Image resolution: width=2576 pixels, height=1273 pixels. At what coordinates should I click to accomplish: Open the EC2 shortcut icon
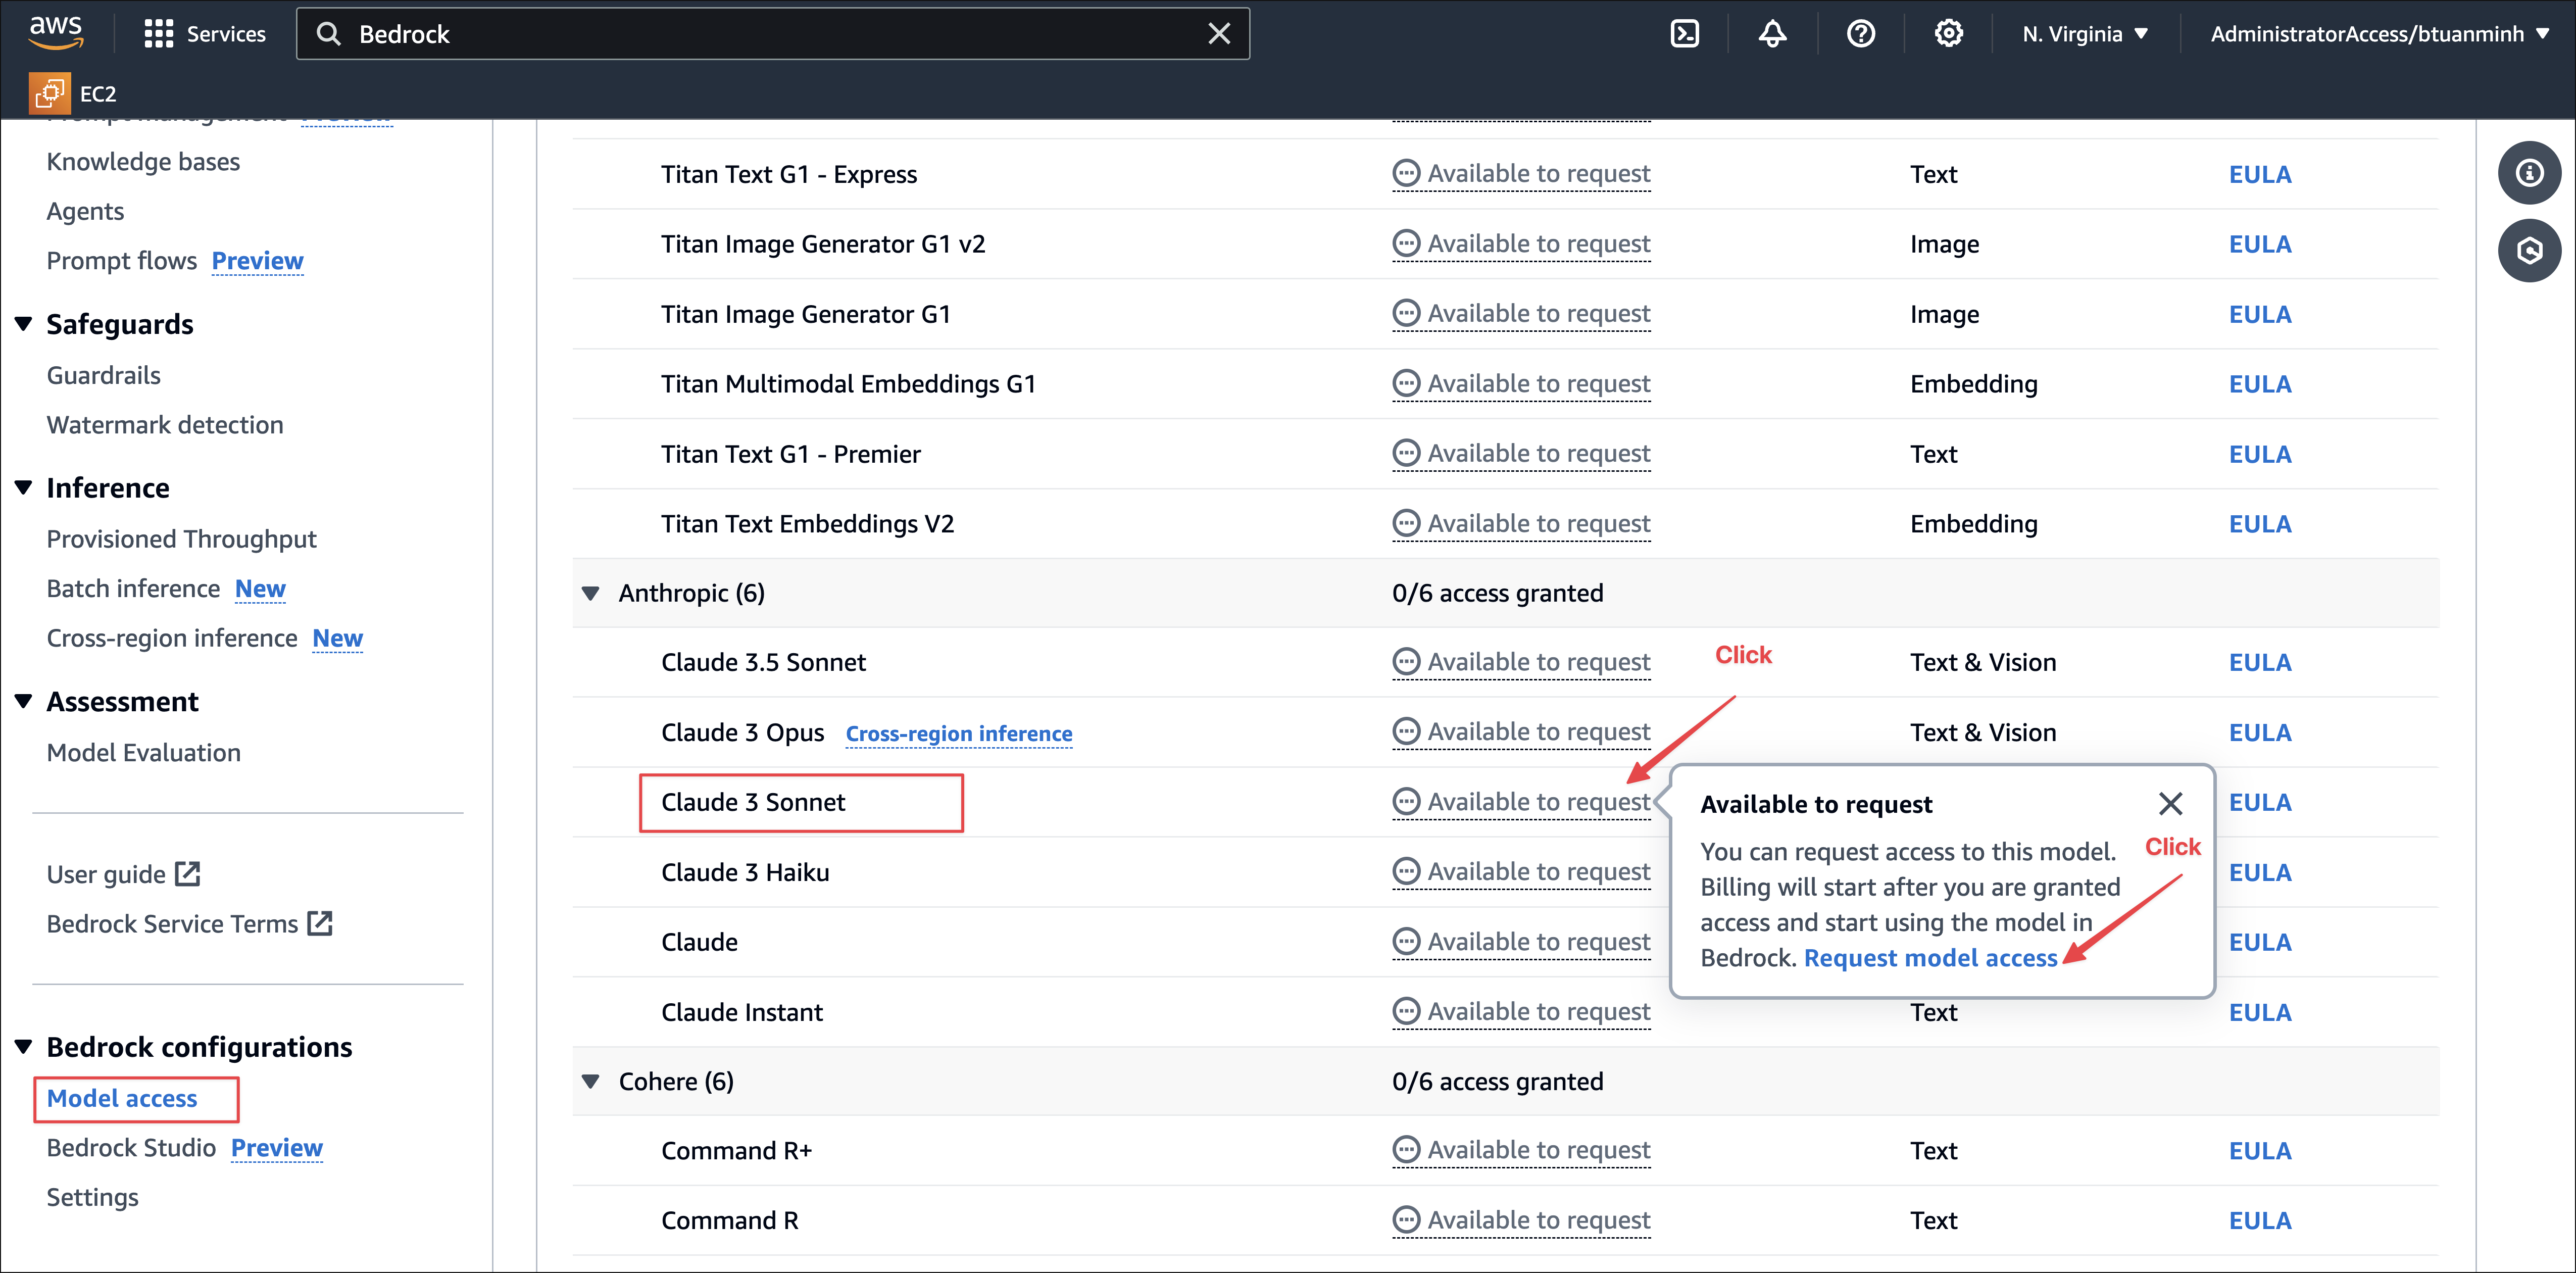click(50, 93)
